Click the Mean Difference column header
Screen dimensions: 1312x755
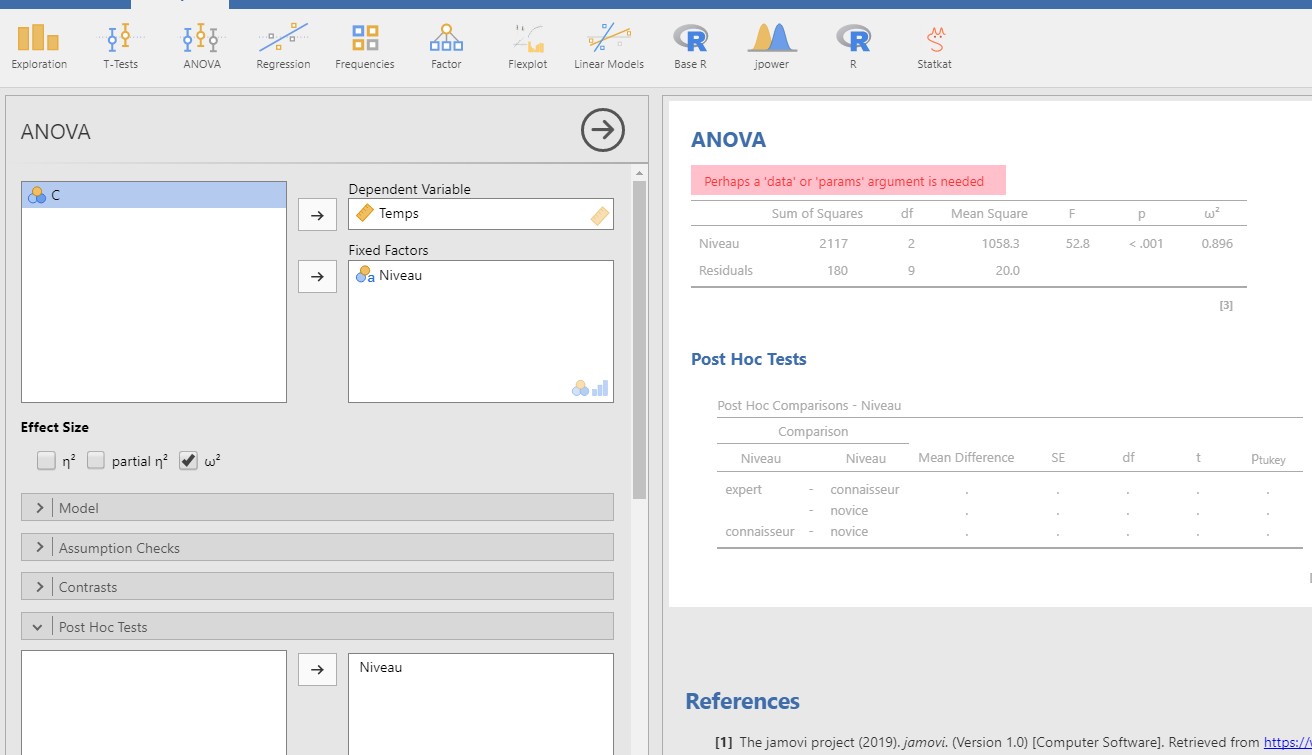[x=966, y=457]
